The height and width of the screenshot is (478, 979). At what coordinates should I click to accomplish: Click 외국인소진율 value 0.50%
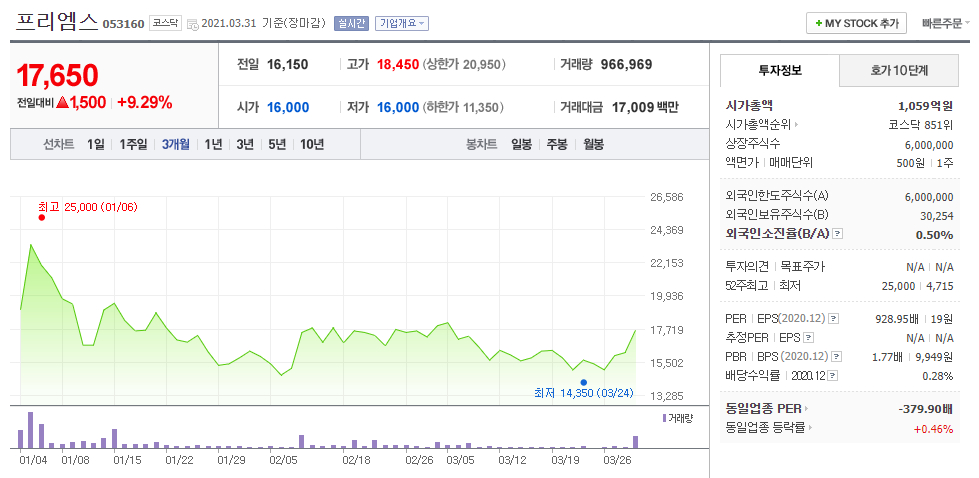[935, 235]
